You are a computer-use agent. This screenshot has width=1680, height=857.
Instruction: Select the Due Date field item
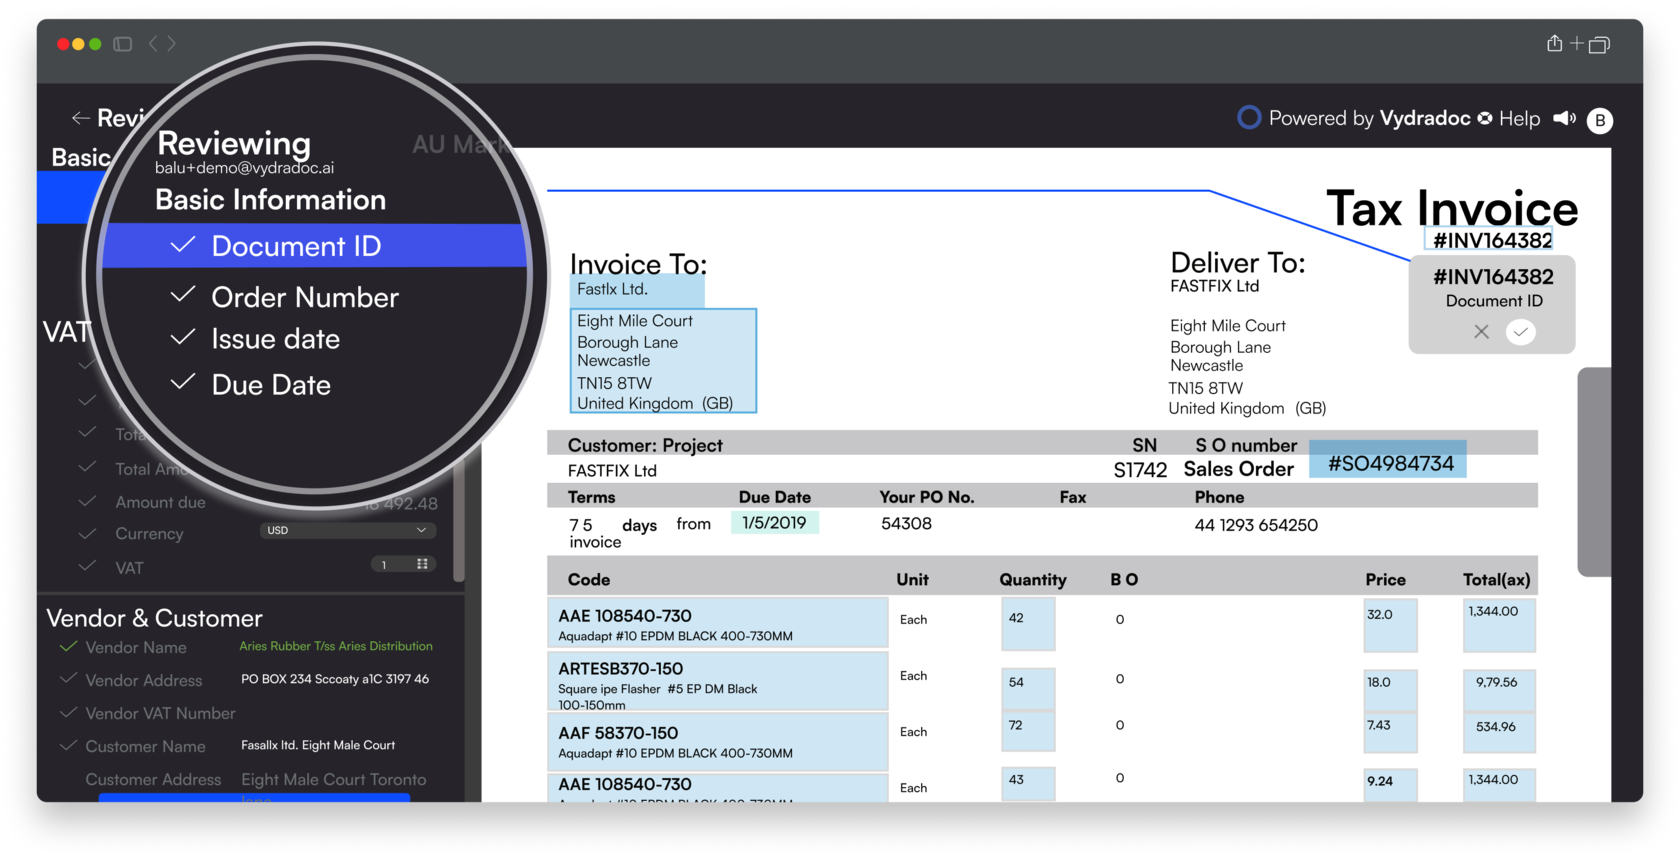(271, 385)
